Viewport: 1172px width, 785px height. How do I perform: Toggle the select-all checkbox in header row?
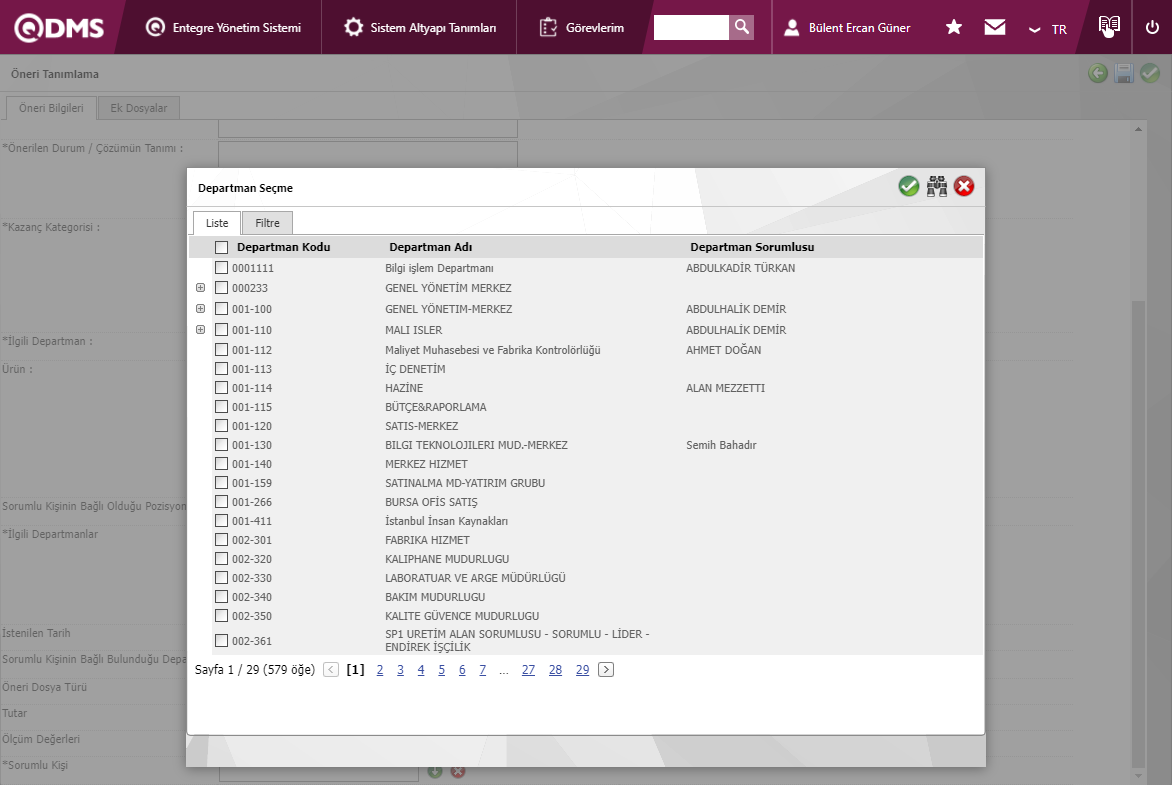pyautogui.click(x=222, y=247)
